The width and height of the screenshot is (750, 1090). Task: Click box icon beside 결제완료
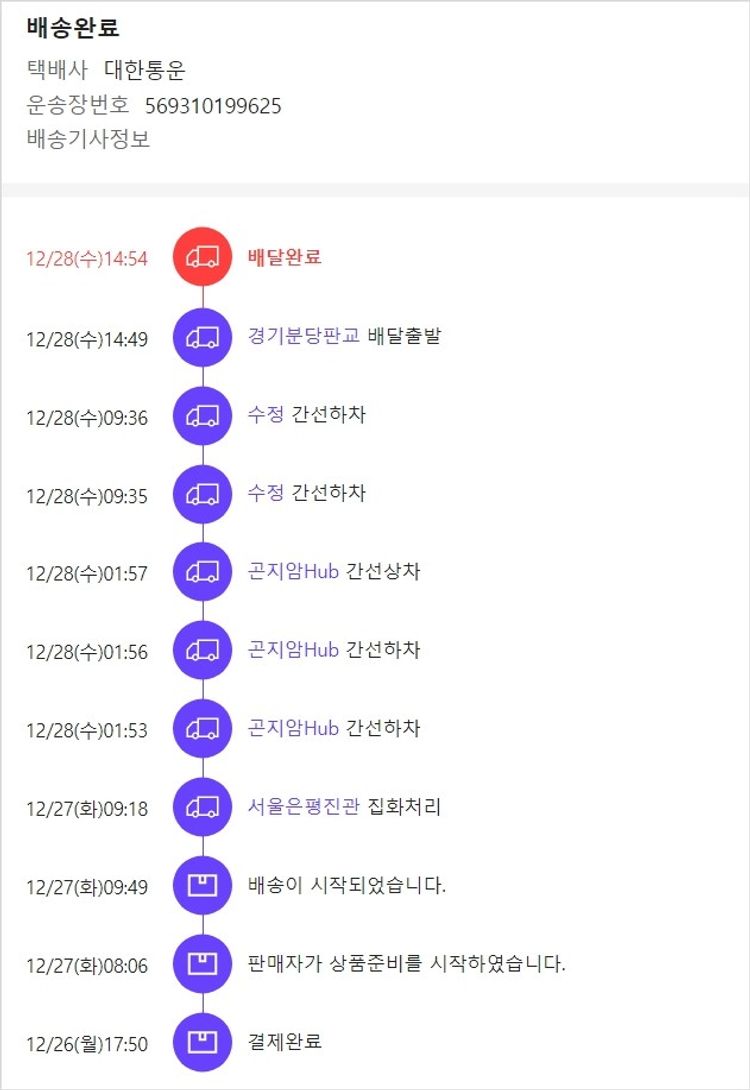pos(203,1042)
